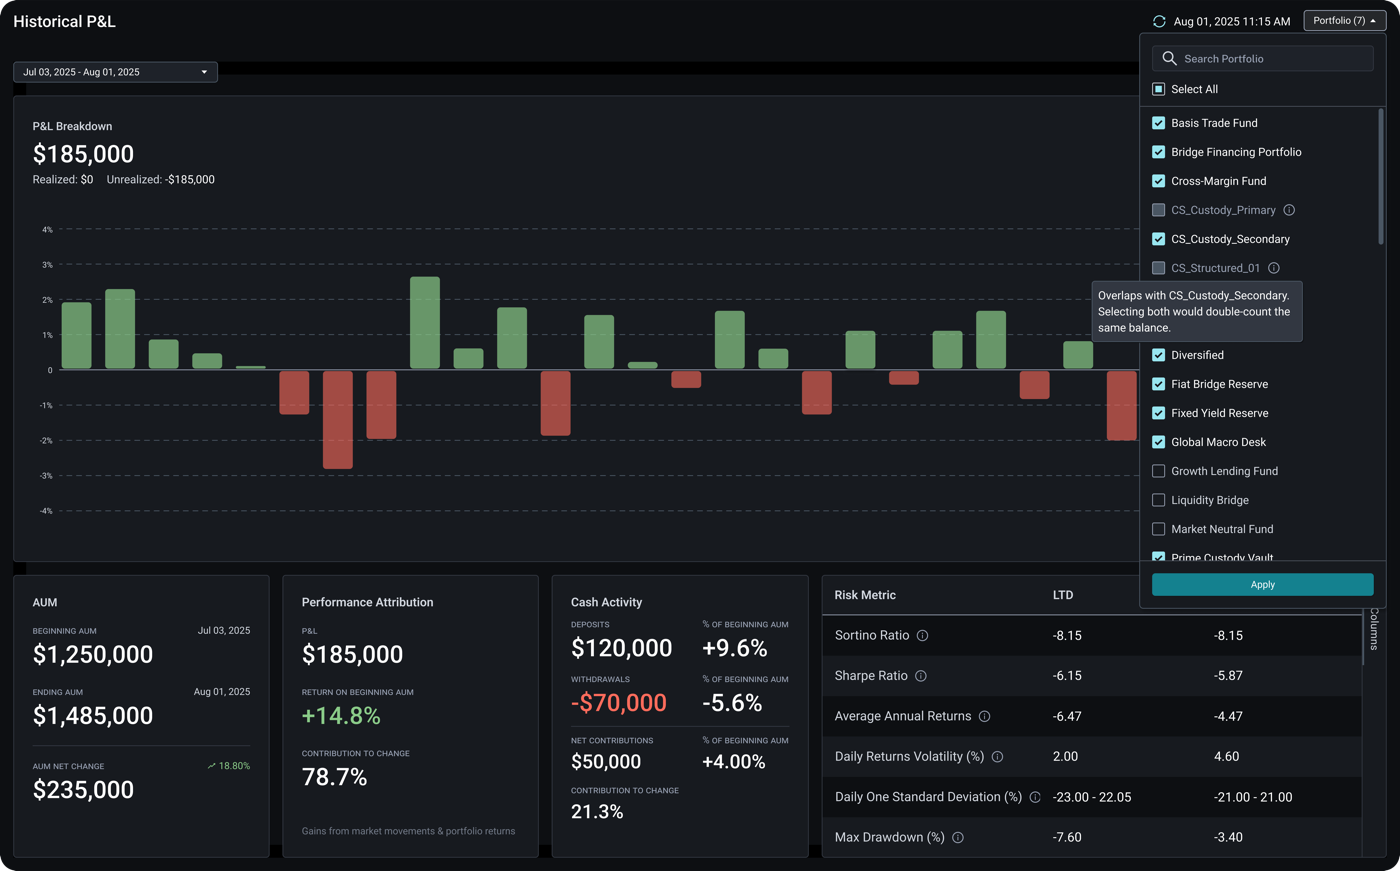Click Net Contributions value $50,000
Viewport: 1400px width, 871px height.
[x=606, y=762]
